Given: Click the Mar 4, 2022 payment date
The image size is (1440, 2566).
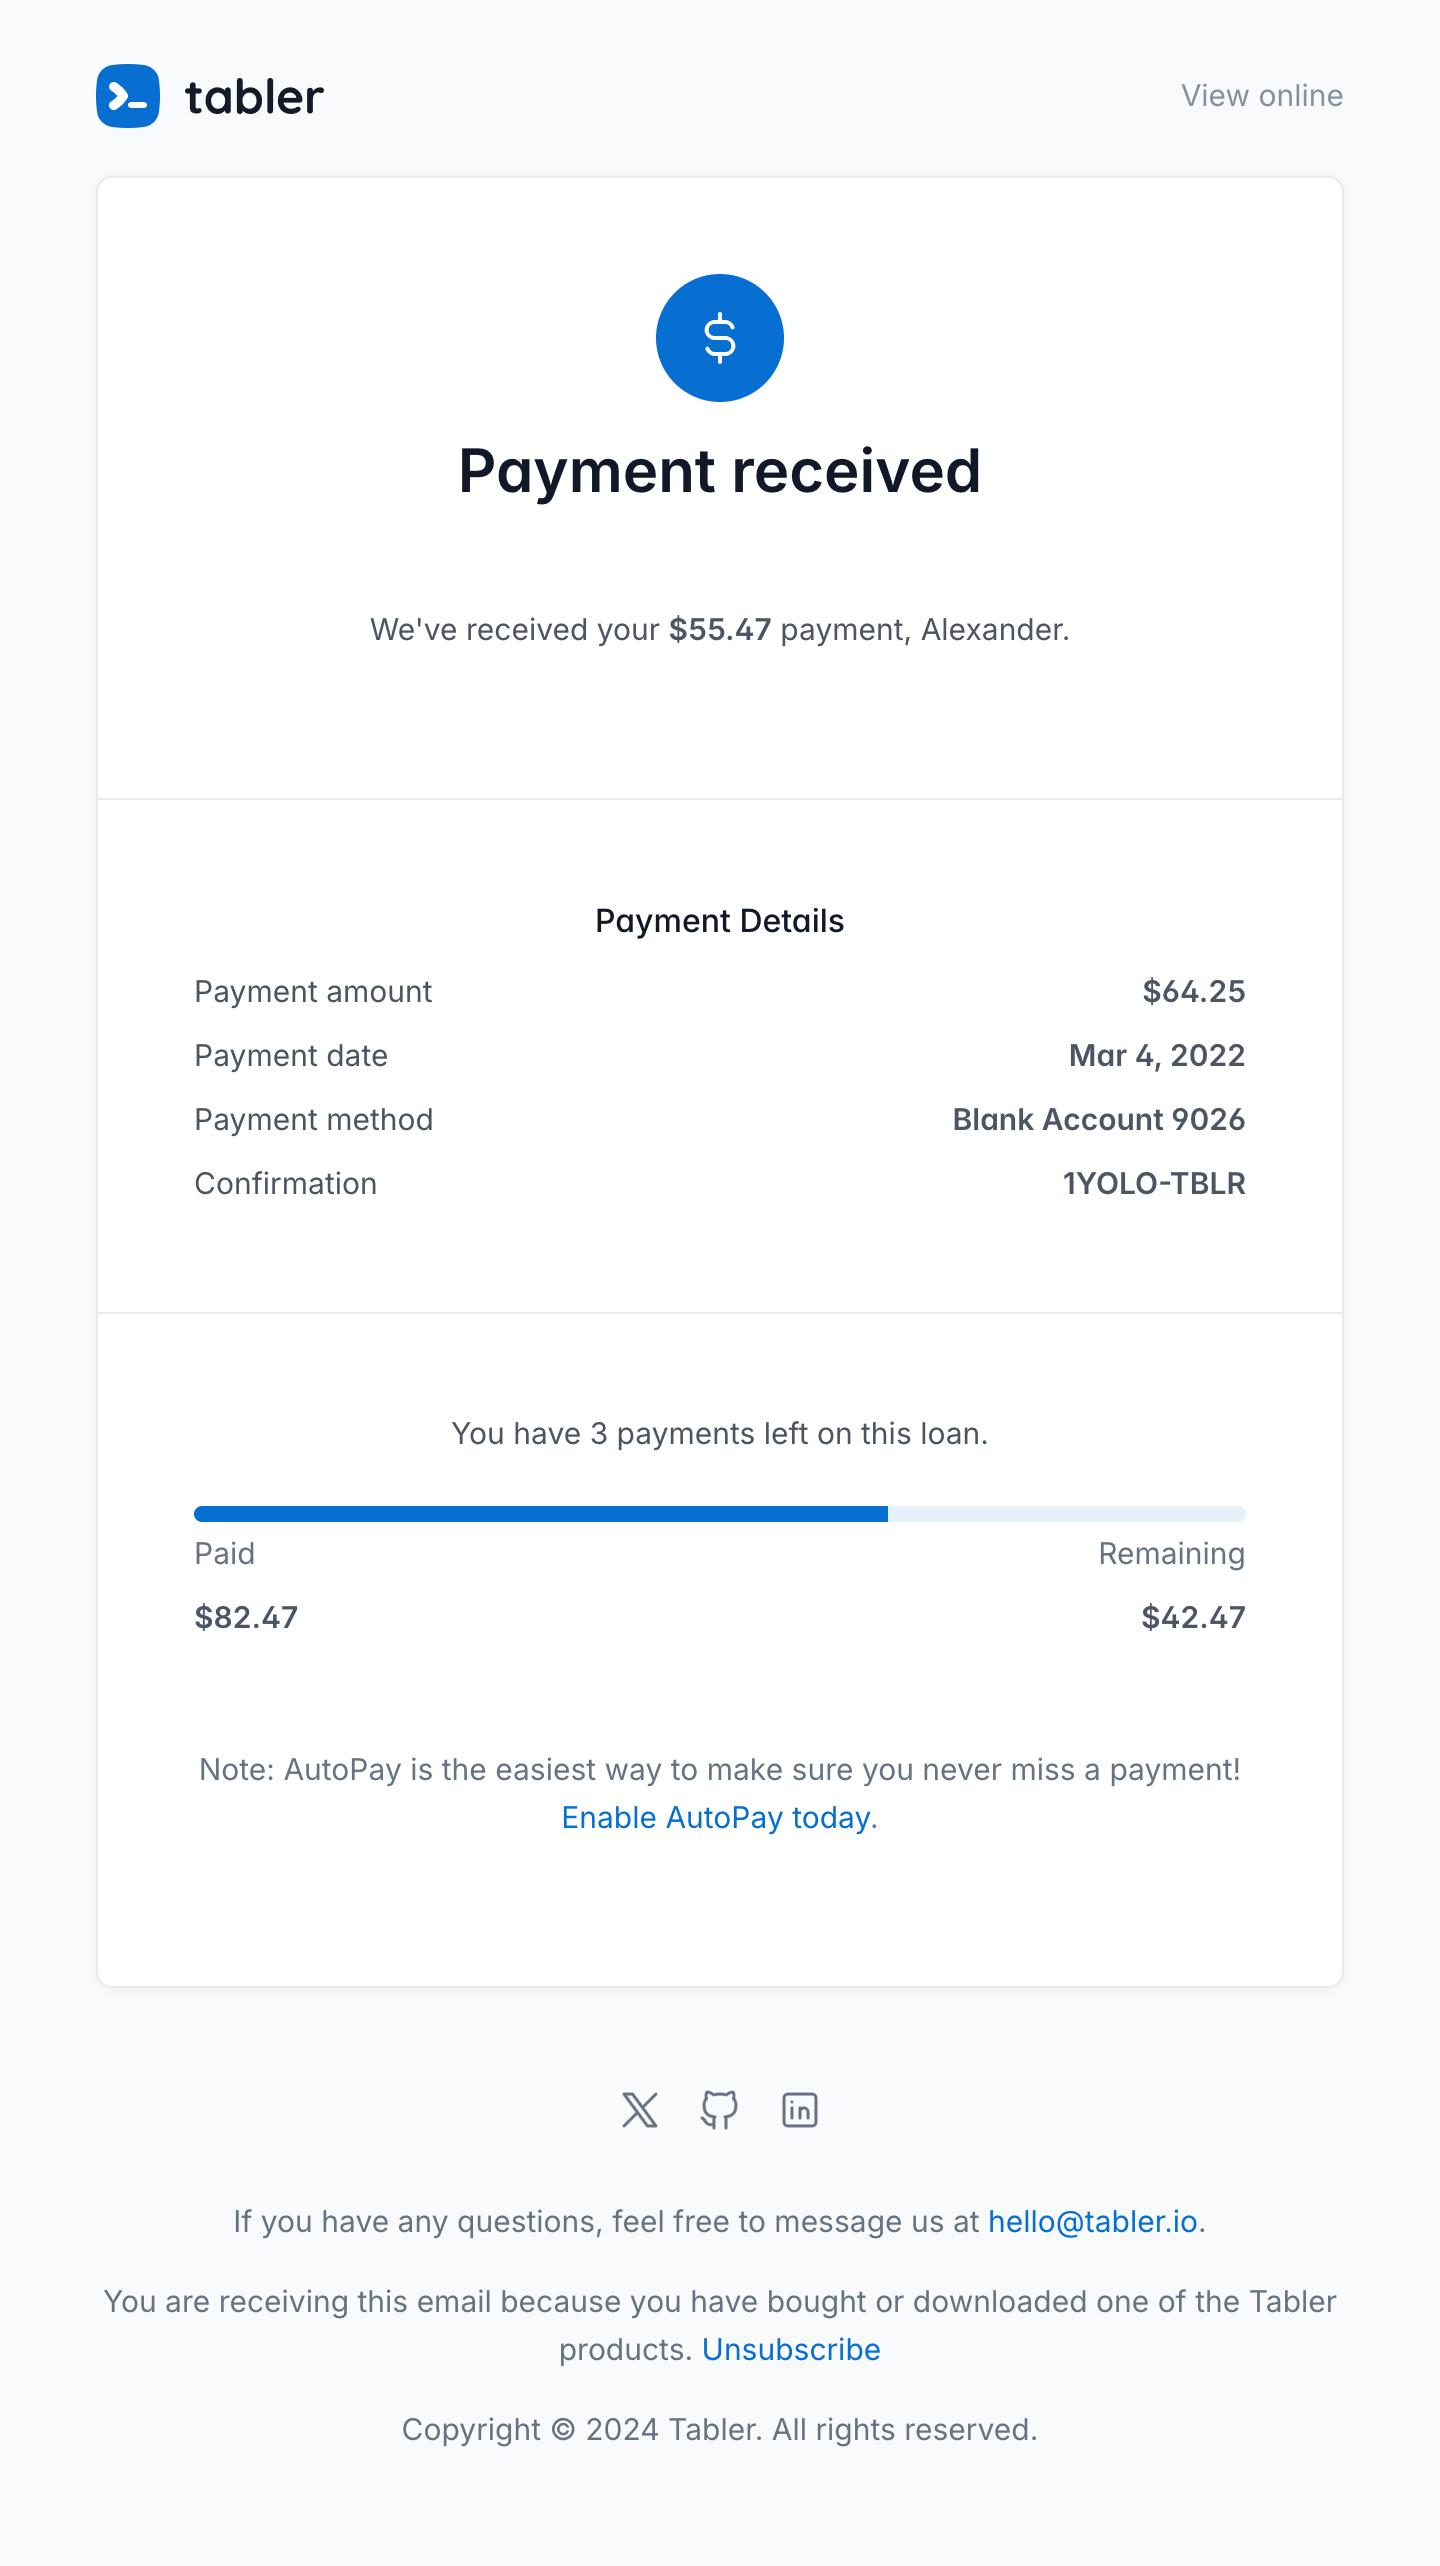Looking at the screenshot, I should [x=1157, y=1055].
